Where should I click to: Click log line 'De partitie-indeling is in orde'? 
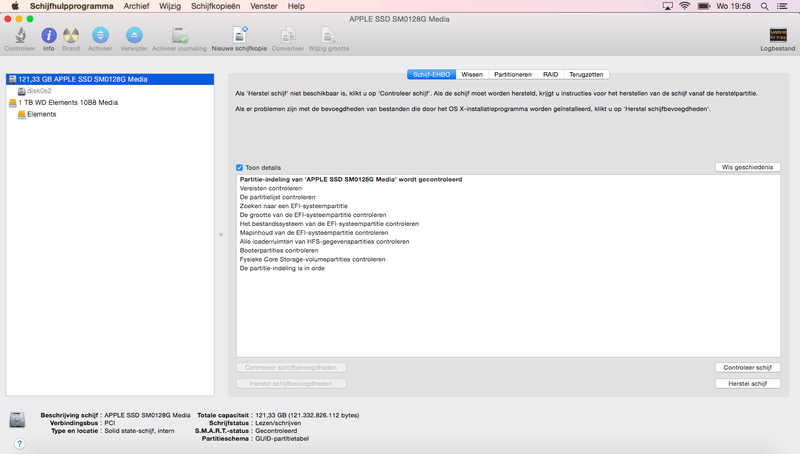click(x=282, y=268)
